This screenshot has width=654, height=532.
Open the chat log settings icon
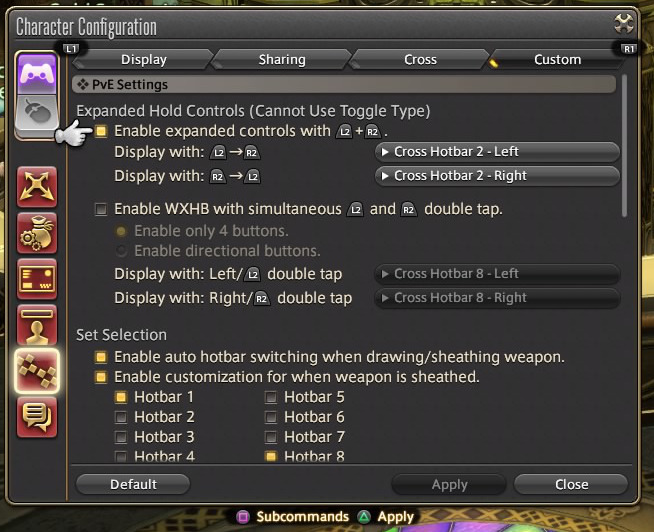(37, 417)
